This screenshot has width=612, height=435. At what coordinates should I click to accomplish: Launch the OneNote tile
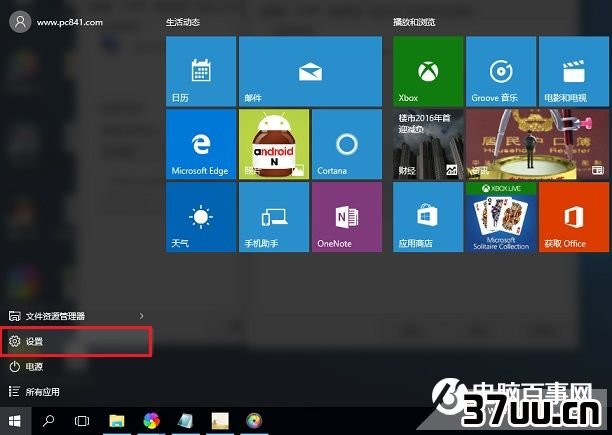pos(347,217)
